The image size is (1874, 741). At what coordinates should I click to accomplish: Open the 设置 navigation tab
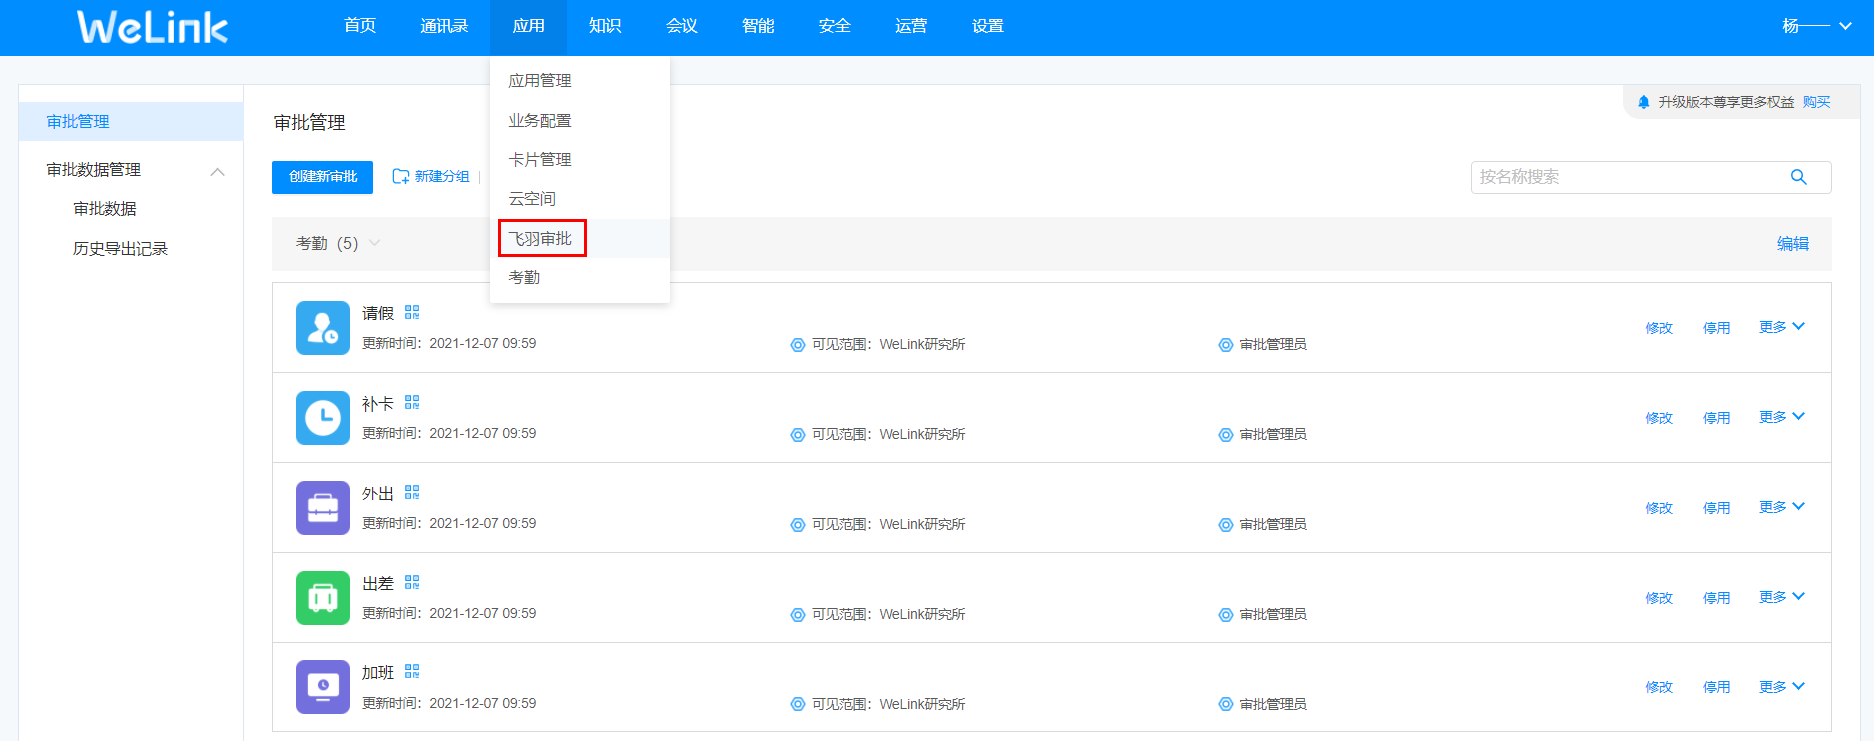pos(988,26)
